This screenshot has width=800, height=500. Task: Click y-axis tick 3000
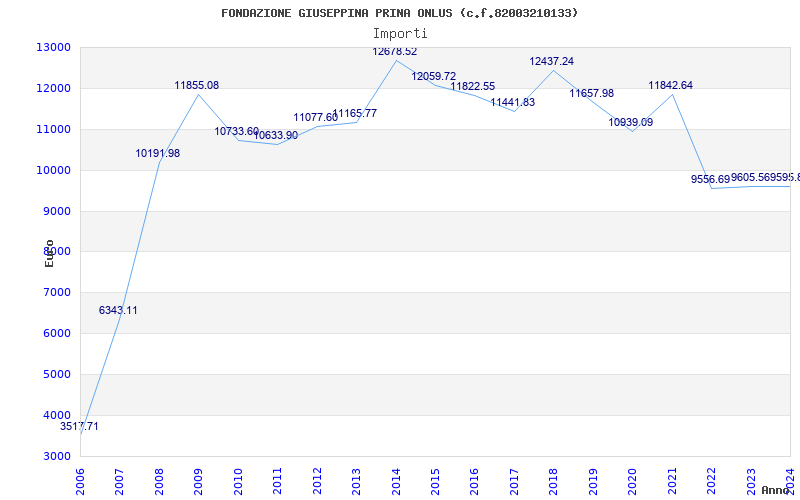pos(56,456)
